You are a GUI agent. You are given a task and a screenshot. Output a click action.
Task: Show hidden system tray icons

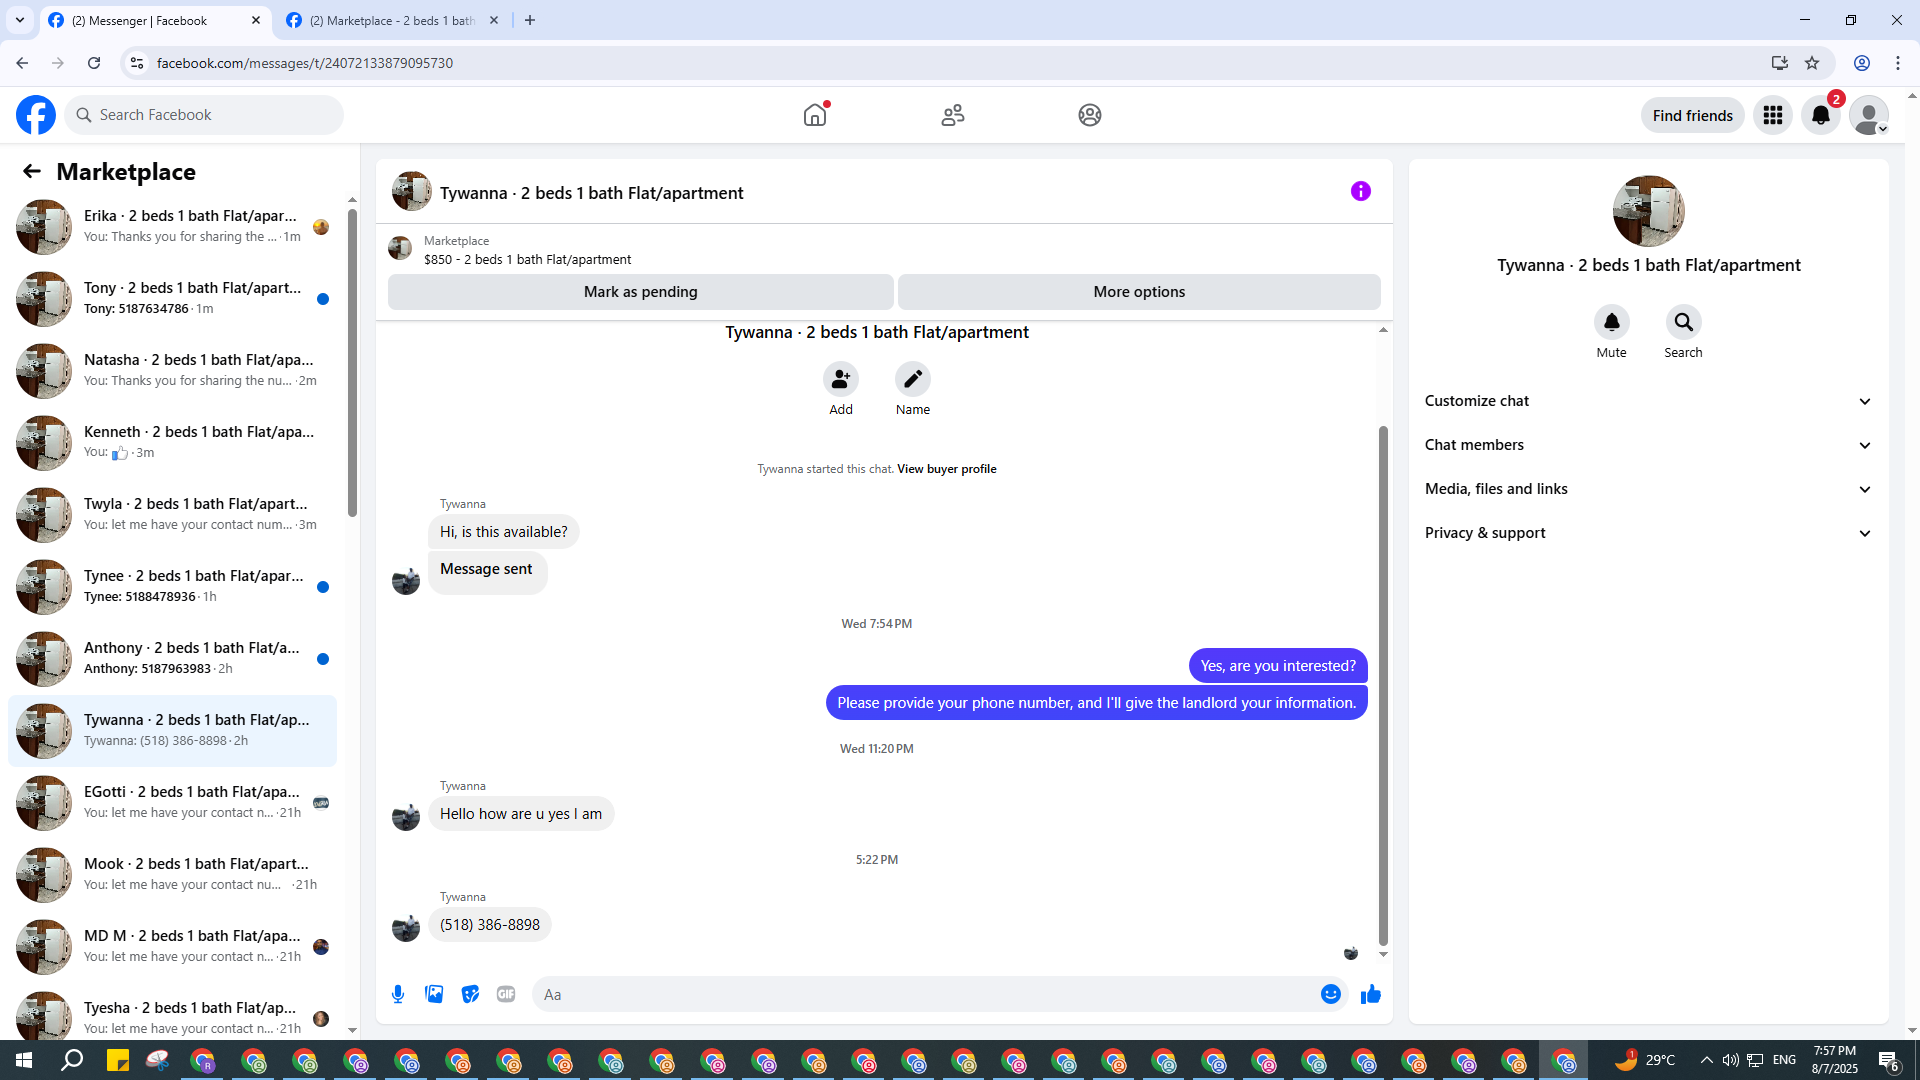tap(1706, 1060)
